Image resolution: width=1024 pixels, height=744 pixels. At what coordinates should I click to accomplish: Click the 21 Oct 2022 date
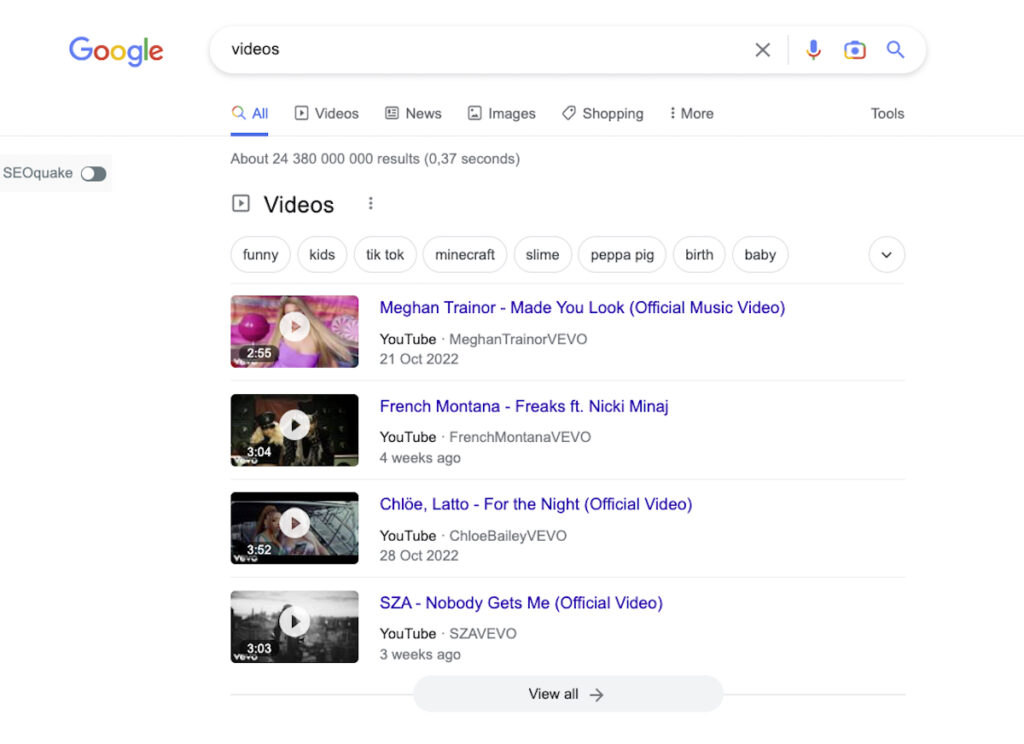[419, 359]
